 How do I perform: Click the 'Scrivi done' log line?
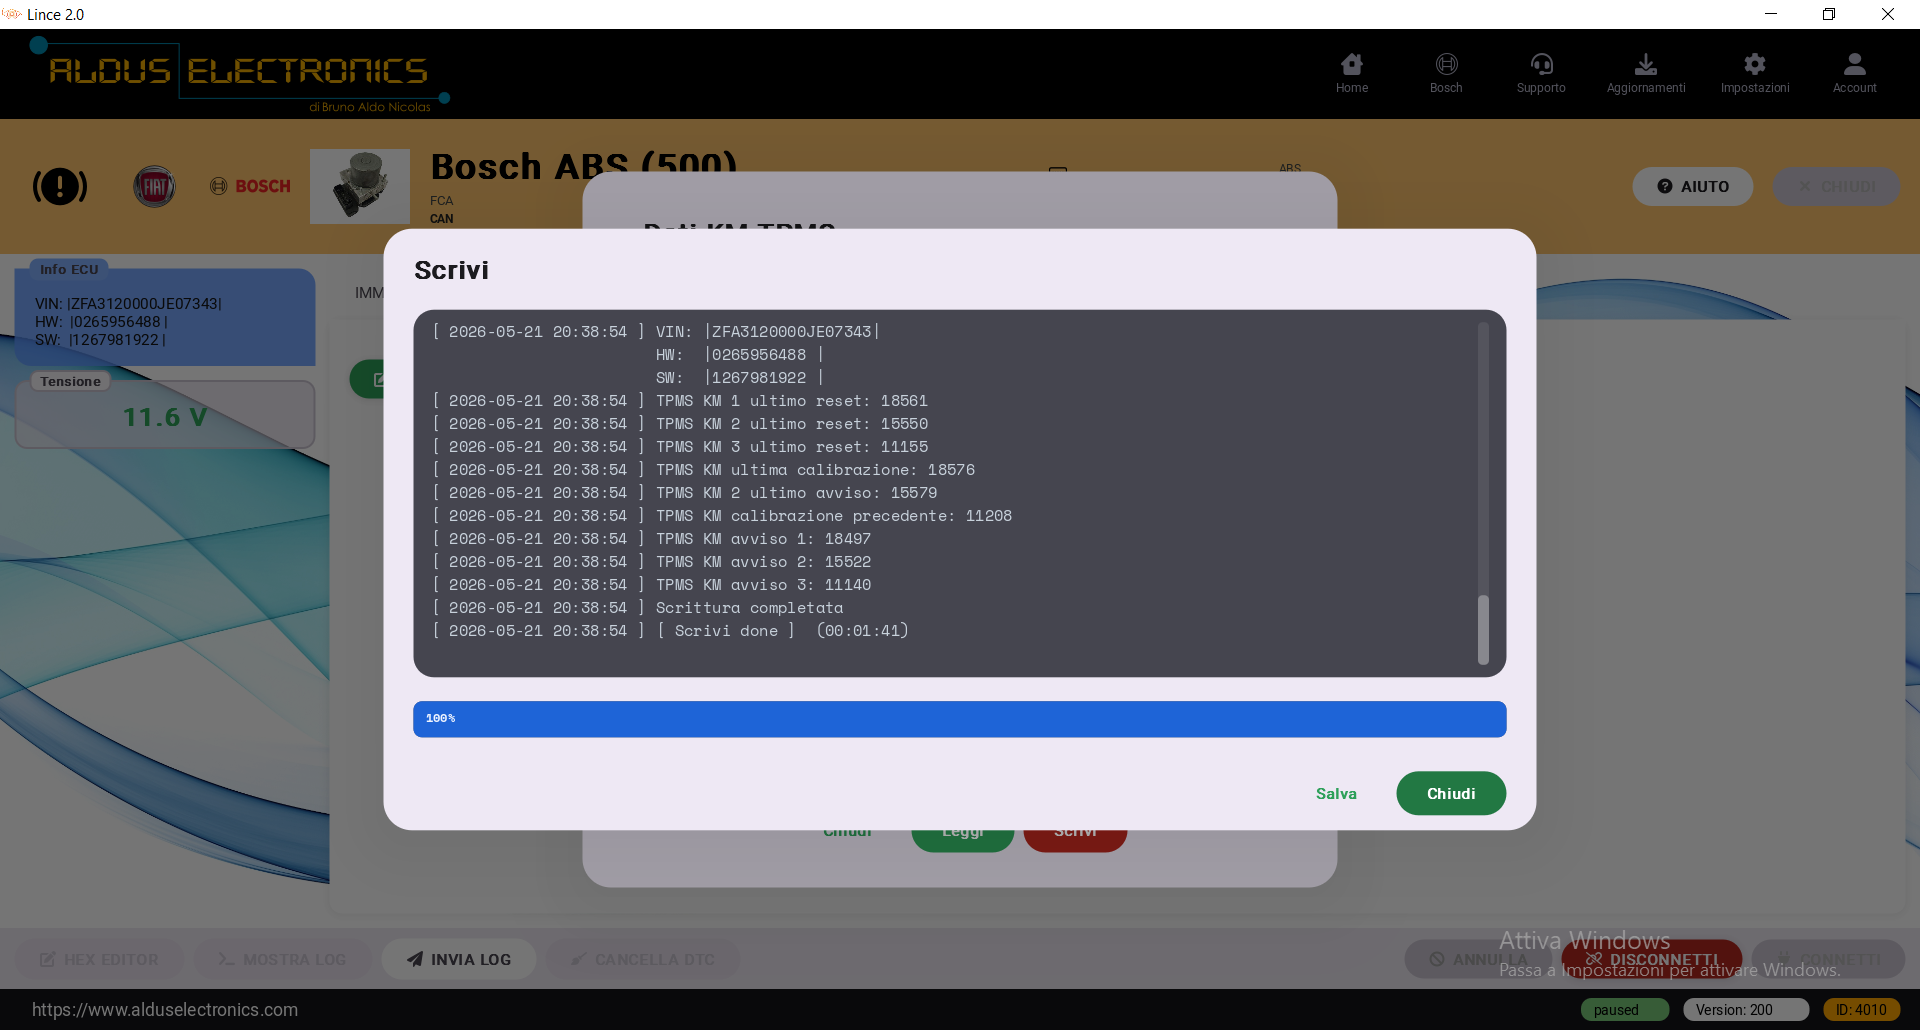(x=671, y=631)
